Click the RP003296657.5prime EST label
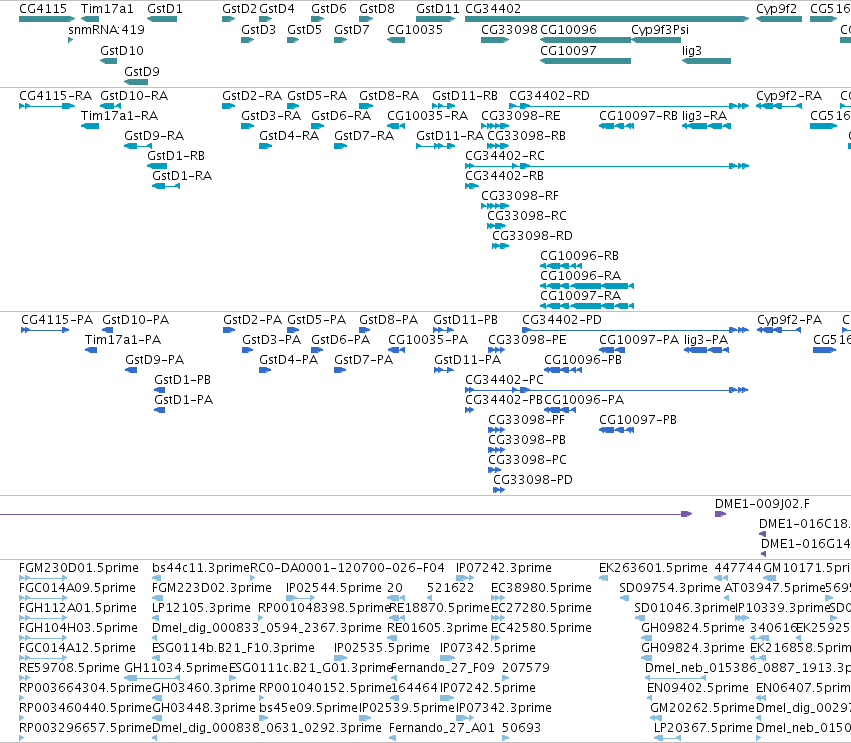Screen dimensions: 851x743 coord(85,728)
